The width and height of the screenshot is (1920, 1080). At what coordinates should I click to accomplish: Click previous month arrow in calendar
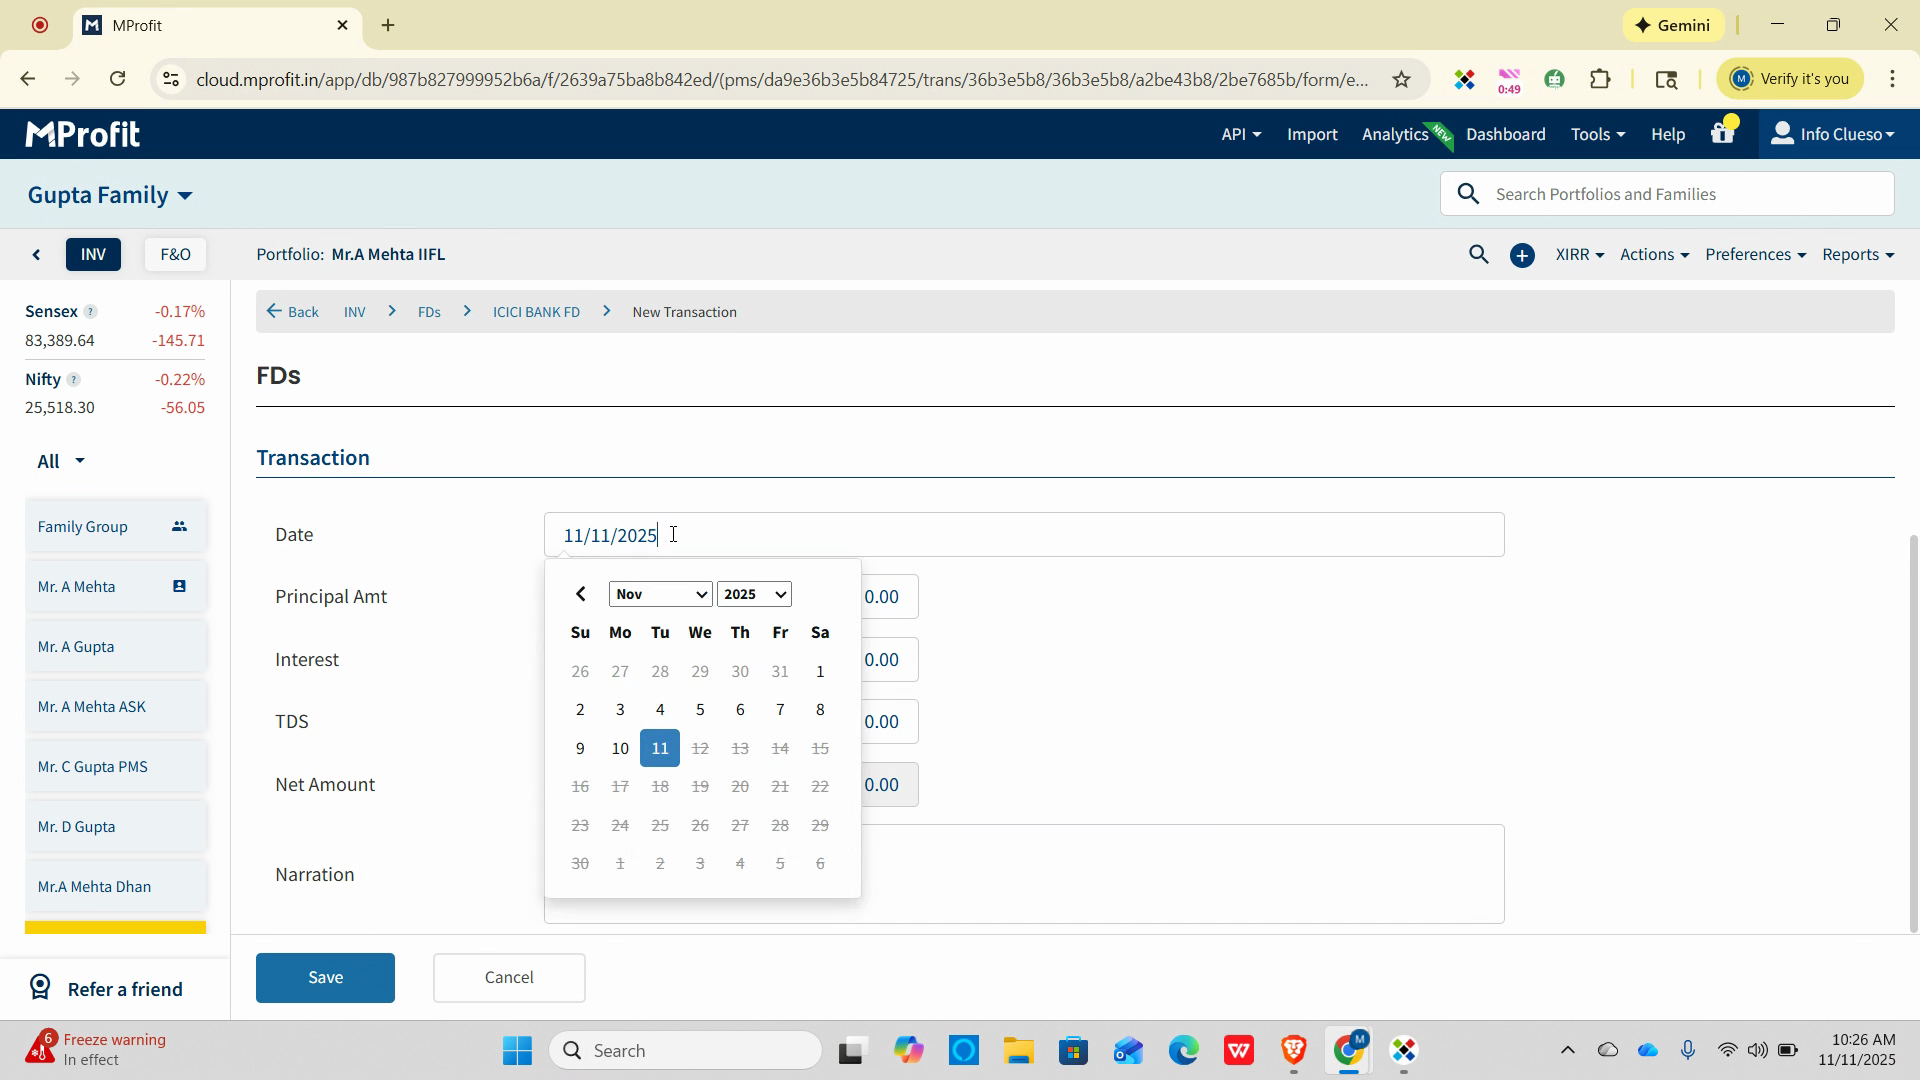coord(580,594)
